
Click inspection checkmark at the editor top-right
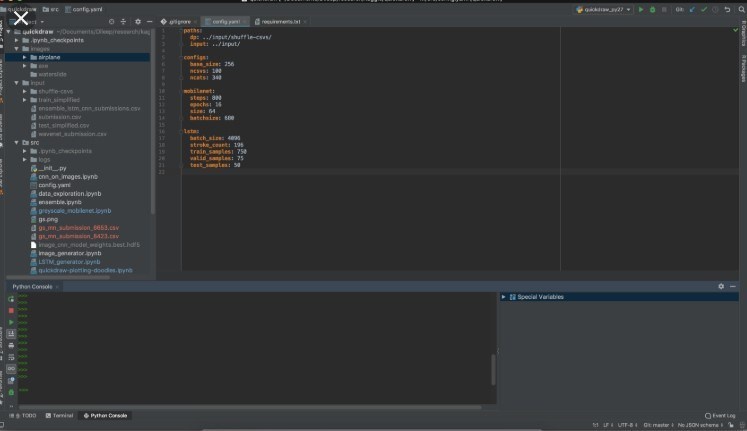click(x=736, y=30)
